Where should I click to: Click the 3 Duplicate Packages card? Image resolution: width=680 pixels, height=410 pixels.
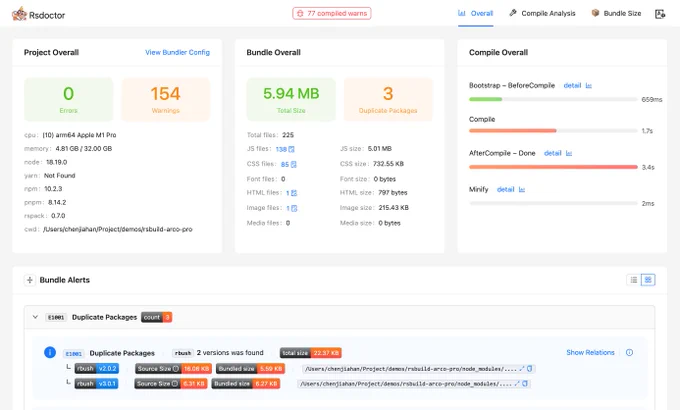pyautogui.click(x=388, y=99)
